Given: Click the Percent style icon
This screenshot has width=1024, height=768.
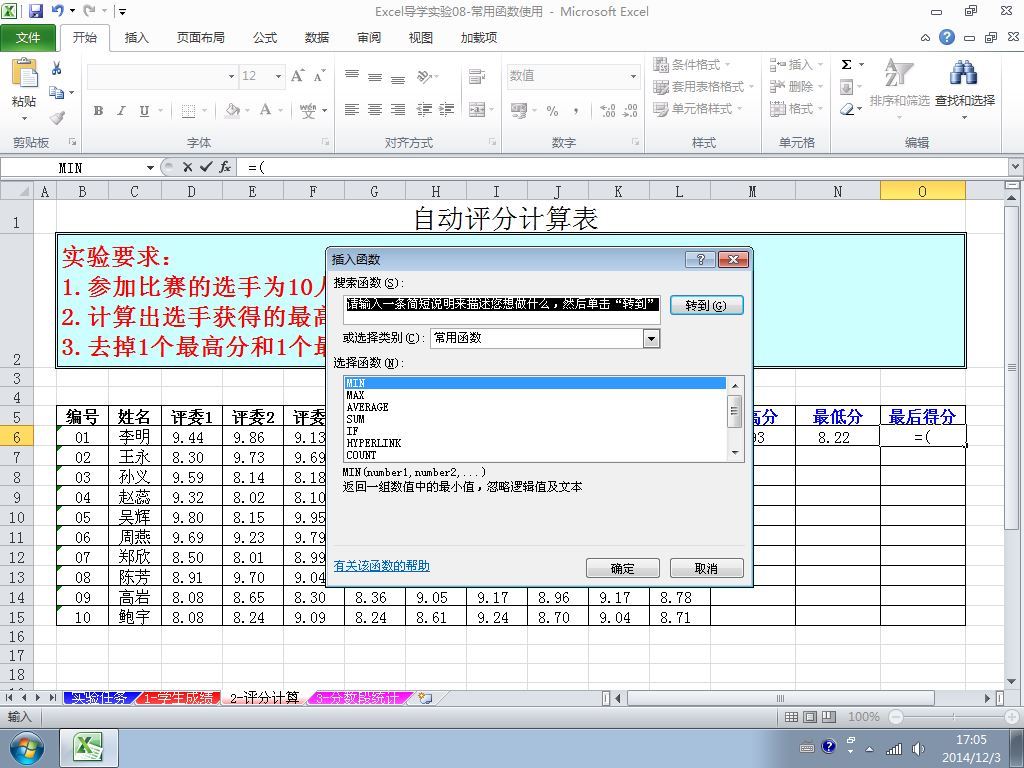Looking at the screenshot, I should (552, 111).
